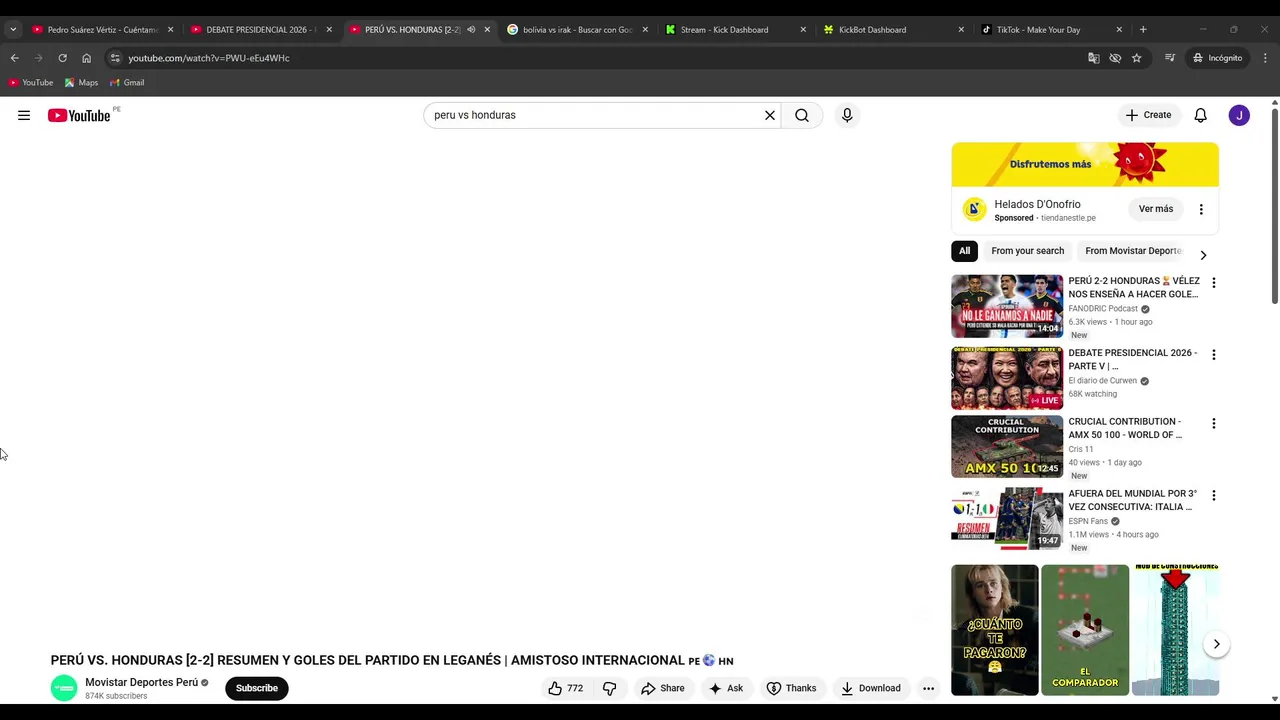Open the media control icon in toolbar
The width and height of the screenshot is (1280, 720).
click(1170, 58)
